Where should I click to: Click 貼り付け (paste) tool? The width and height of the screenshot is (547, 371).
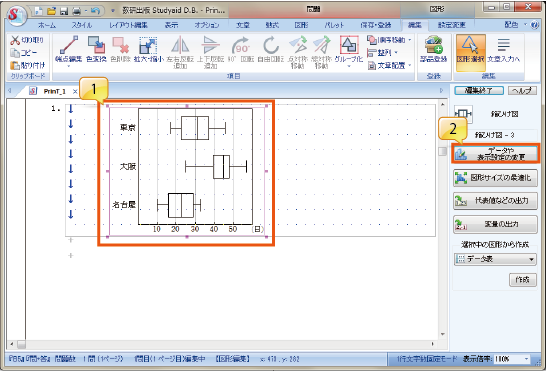tap(28, 65)
